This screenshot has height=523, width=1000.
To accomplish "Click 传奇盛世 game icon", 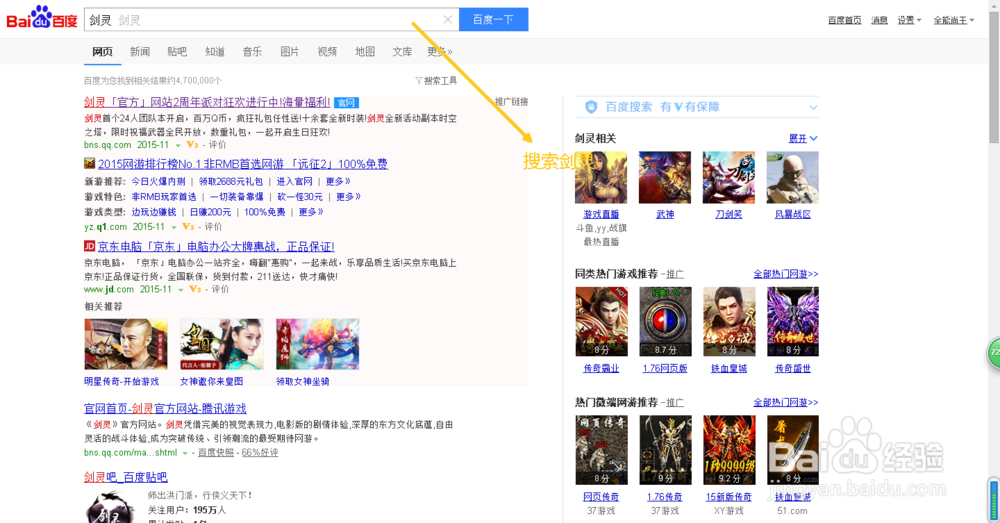I will click(x=792, y=321).
